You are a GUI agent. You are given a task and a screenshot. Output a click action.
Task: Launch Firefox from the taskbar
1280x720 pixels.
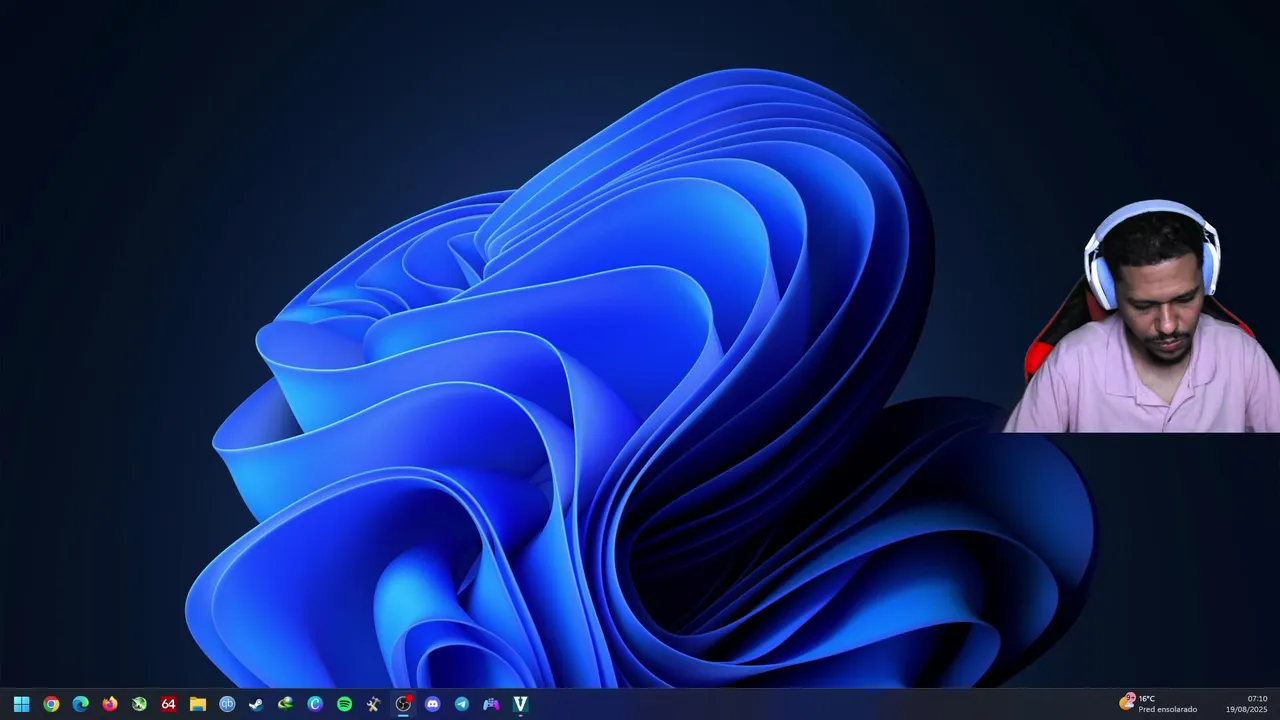(110, 704)
